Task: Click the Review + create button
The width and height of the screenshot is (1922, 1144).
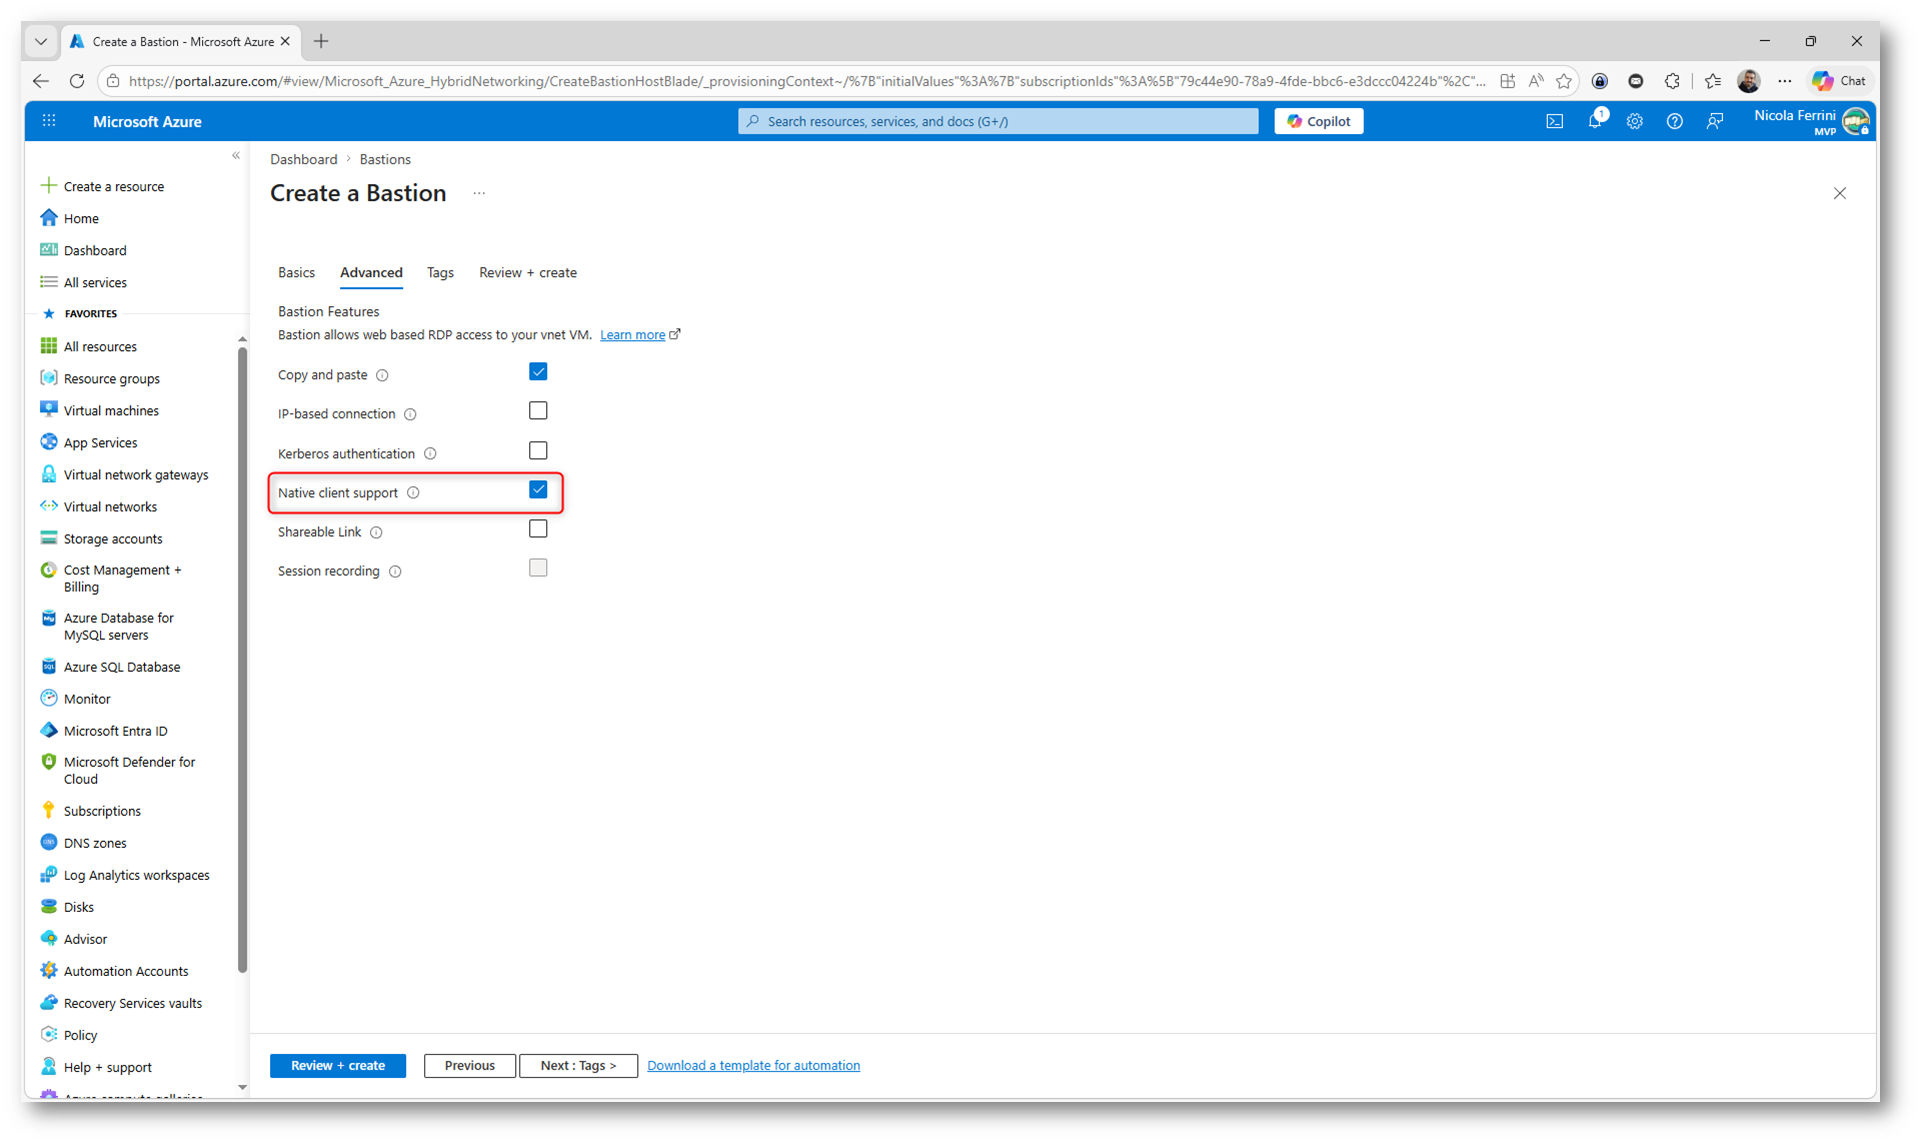Action: (337, 1065)
